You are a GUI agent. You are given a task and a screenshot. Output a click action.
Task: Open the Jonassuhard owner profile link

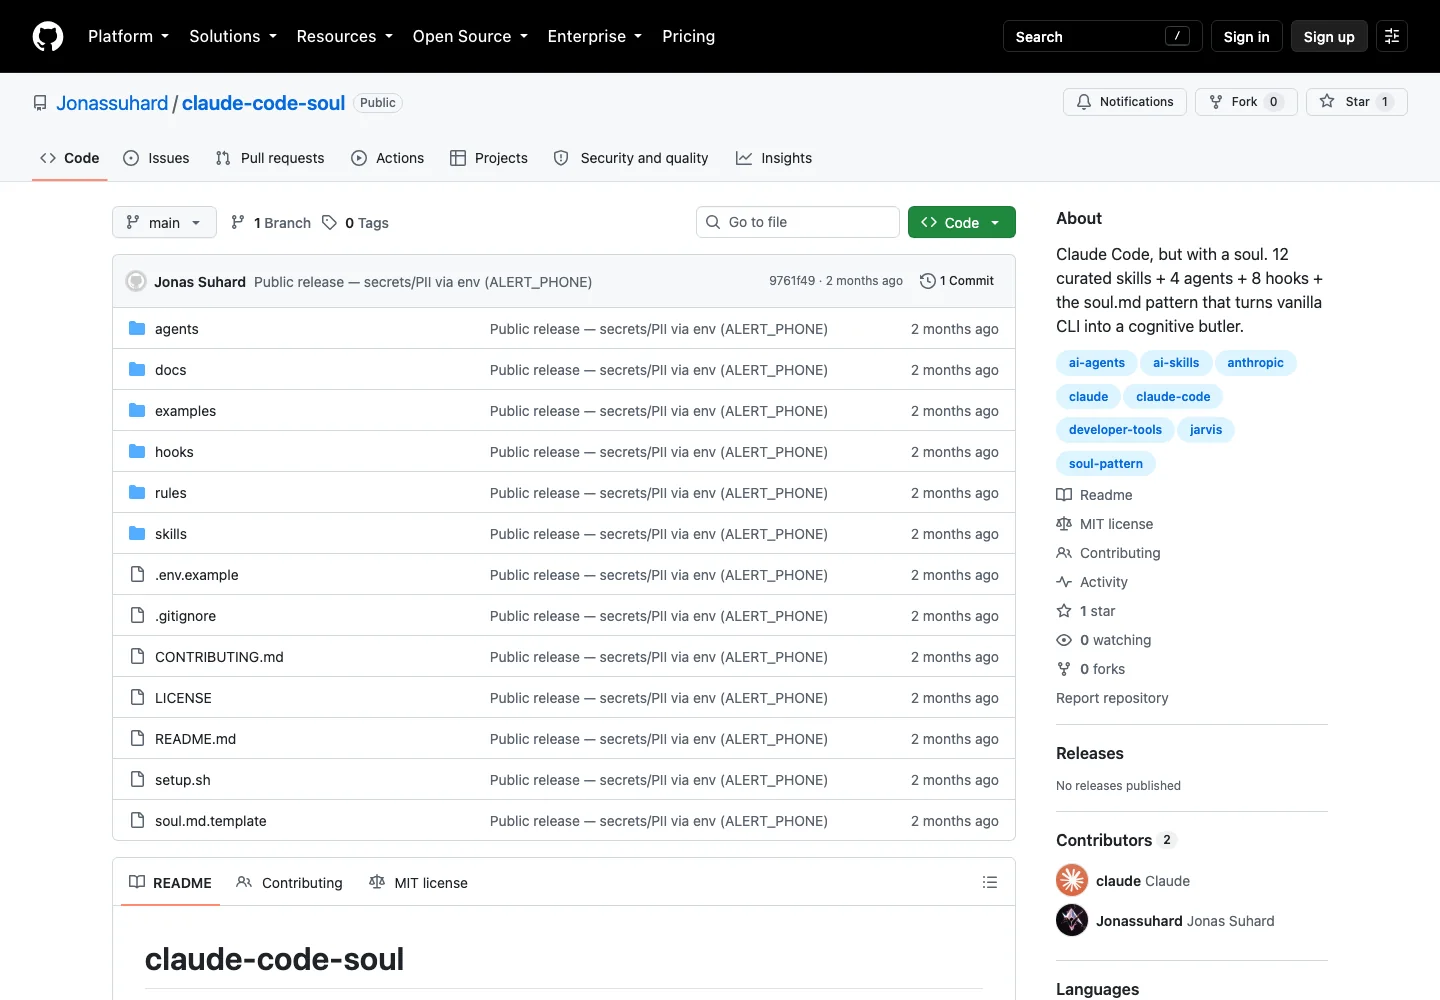(112, 103)
